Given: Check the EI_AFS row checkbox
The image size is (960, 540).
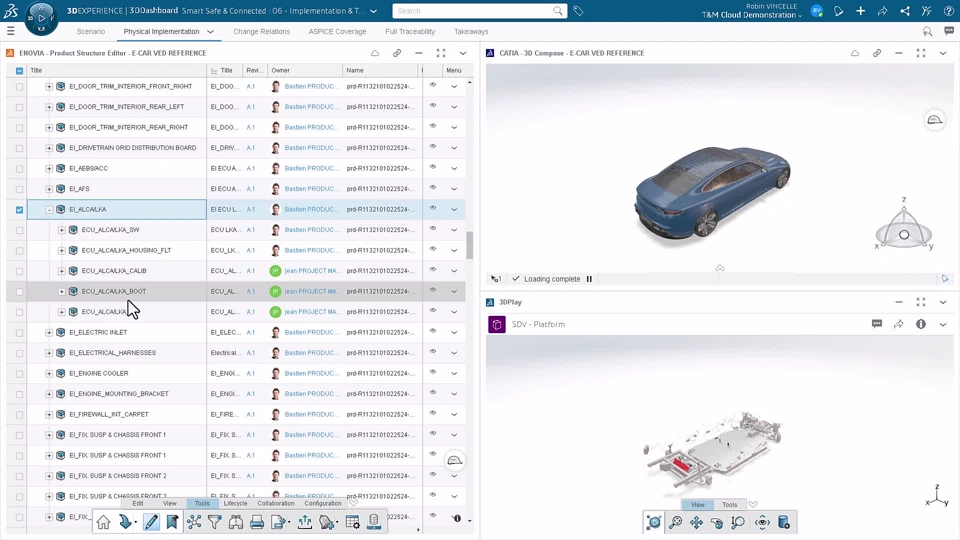Looking at the screenshot, I should 20,189.
